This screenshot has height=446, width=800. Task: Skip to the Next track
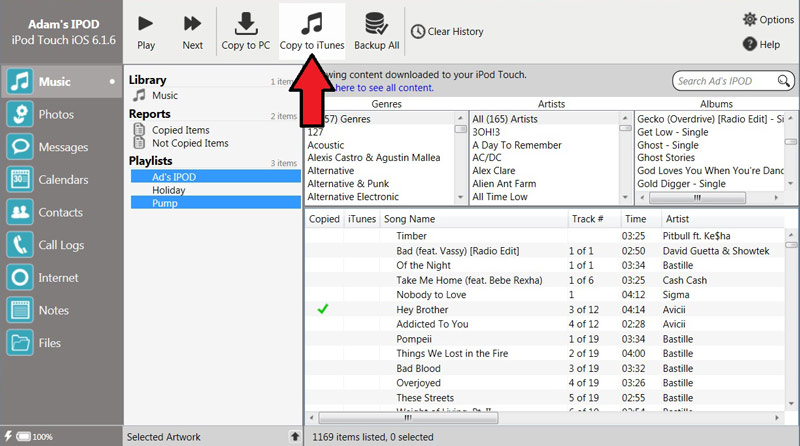click(x=192, y=32)
